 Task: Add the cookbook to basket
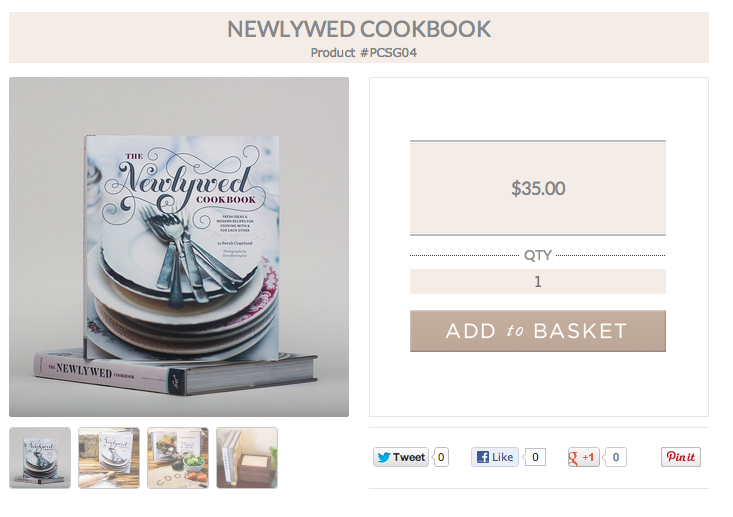(x=538, y=331)
